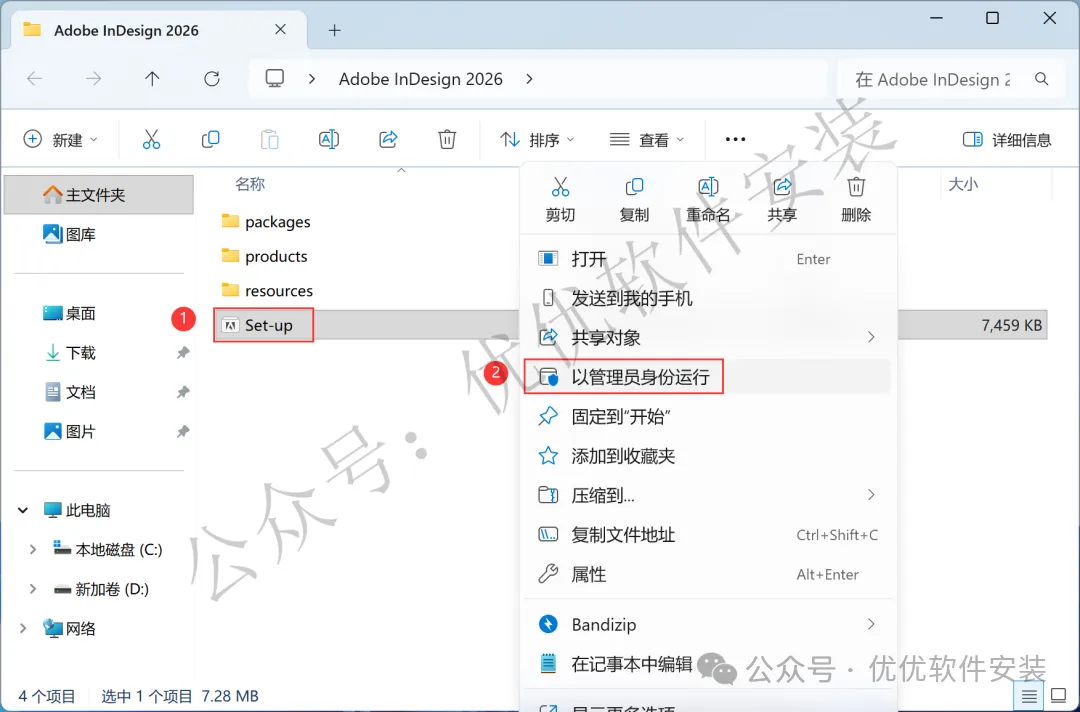Screen dimensions: 1080x712
Task: Expand the 网络 tree node
Action: click(x=23, y=628)
